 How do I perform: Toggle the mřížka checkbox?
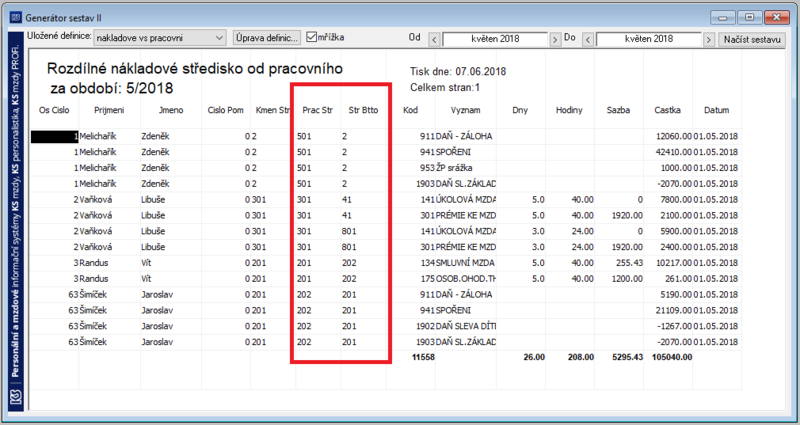tap(311, 37)
